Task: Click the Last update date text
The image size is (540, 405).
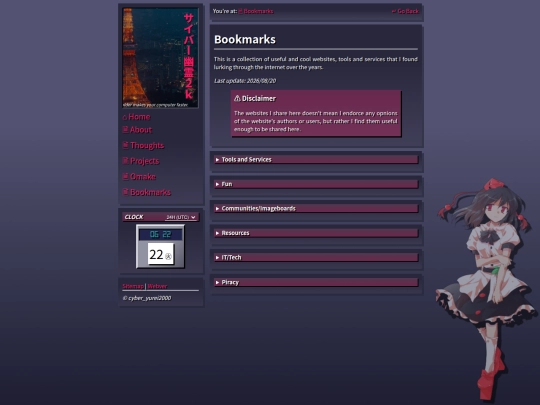Action: (x=245, y=81)
